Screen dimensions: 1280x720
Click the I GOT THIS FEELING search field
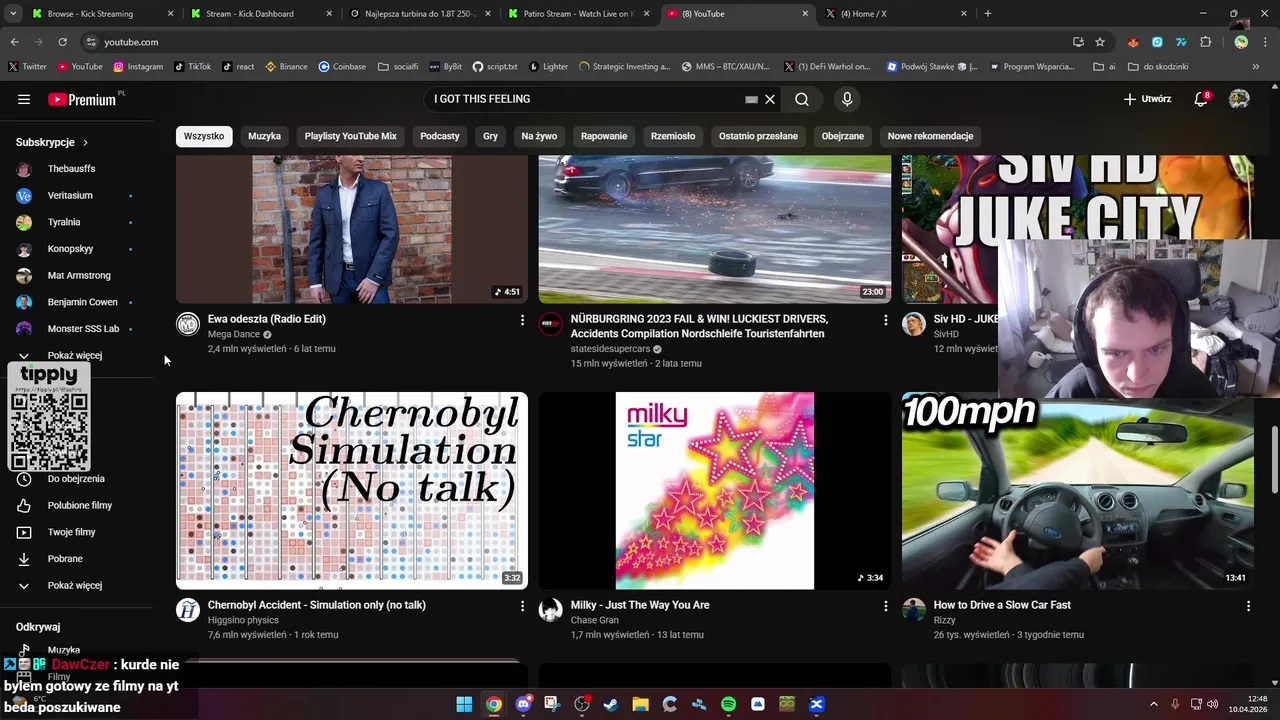coord(585,99)
